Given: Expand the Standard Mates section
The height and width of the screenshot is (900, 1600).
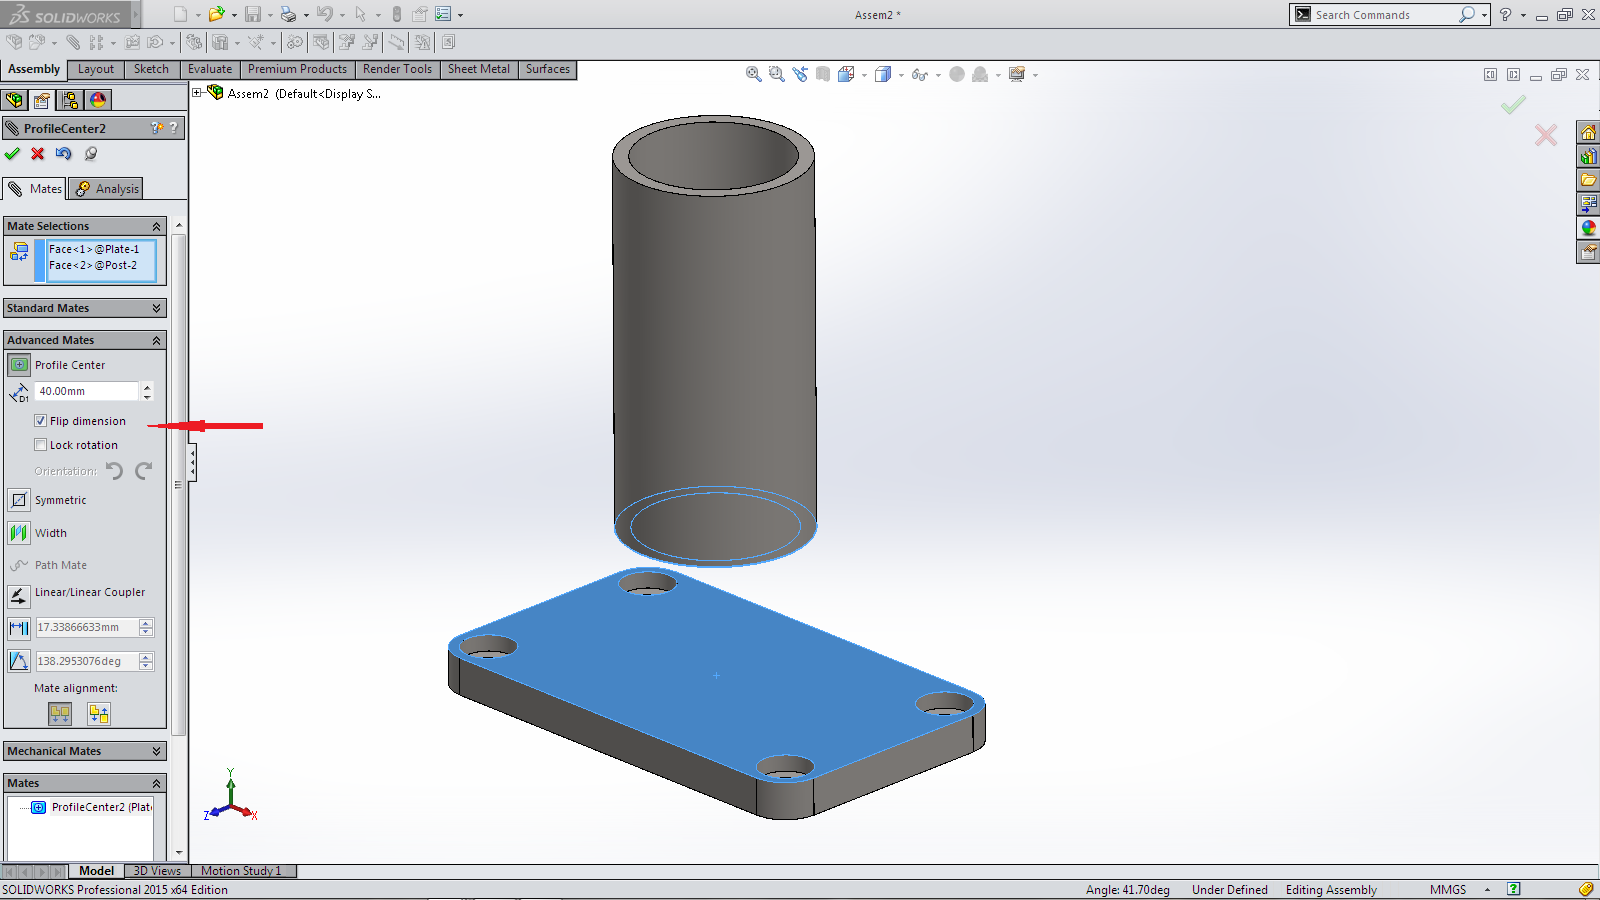Looking at the screenshot, I should (x=156, y=308).
